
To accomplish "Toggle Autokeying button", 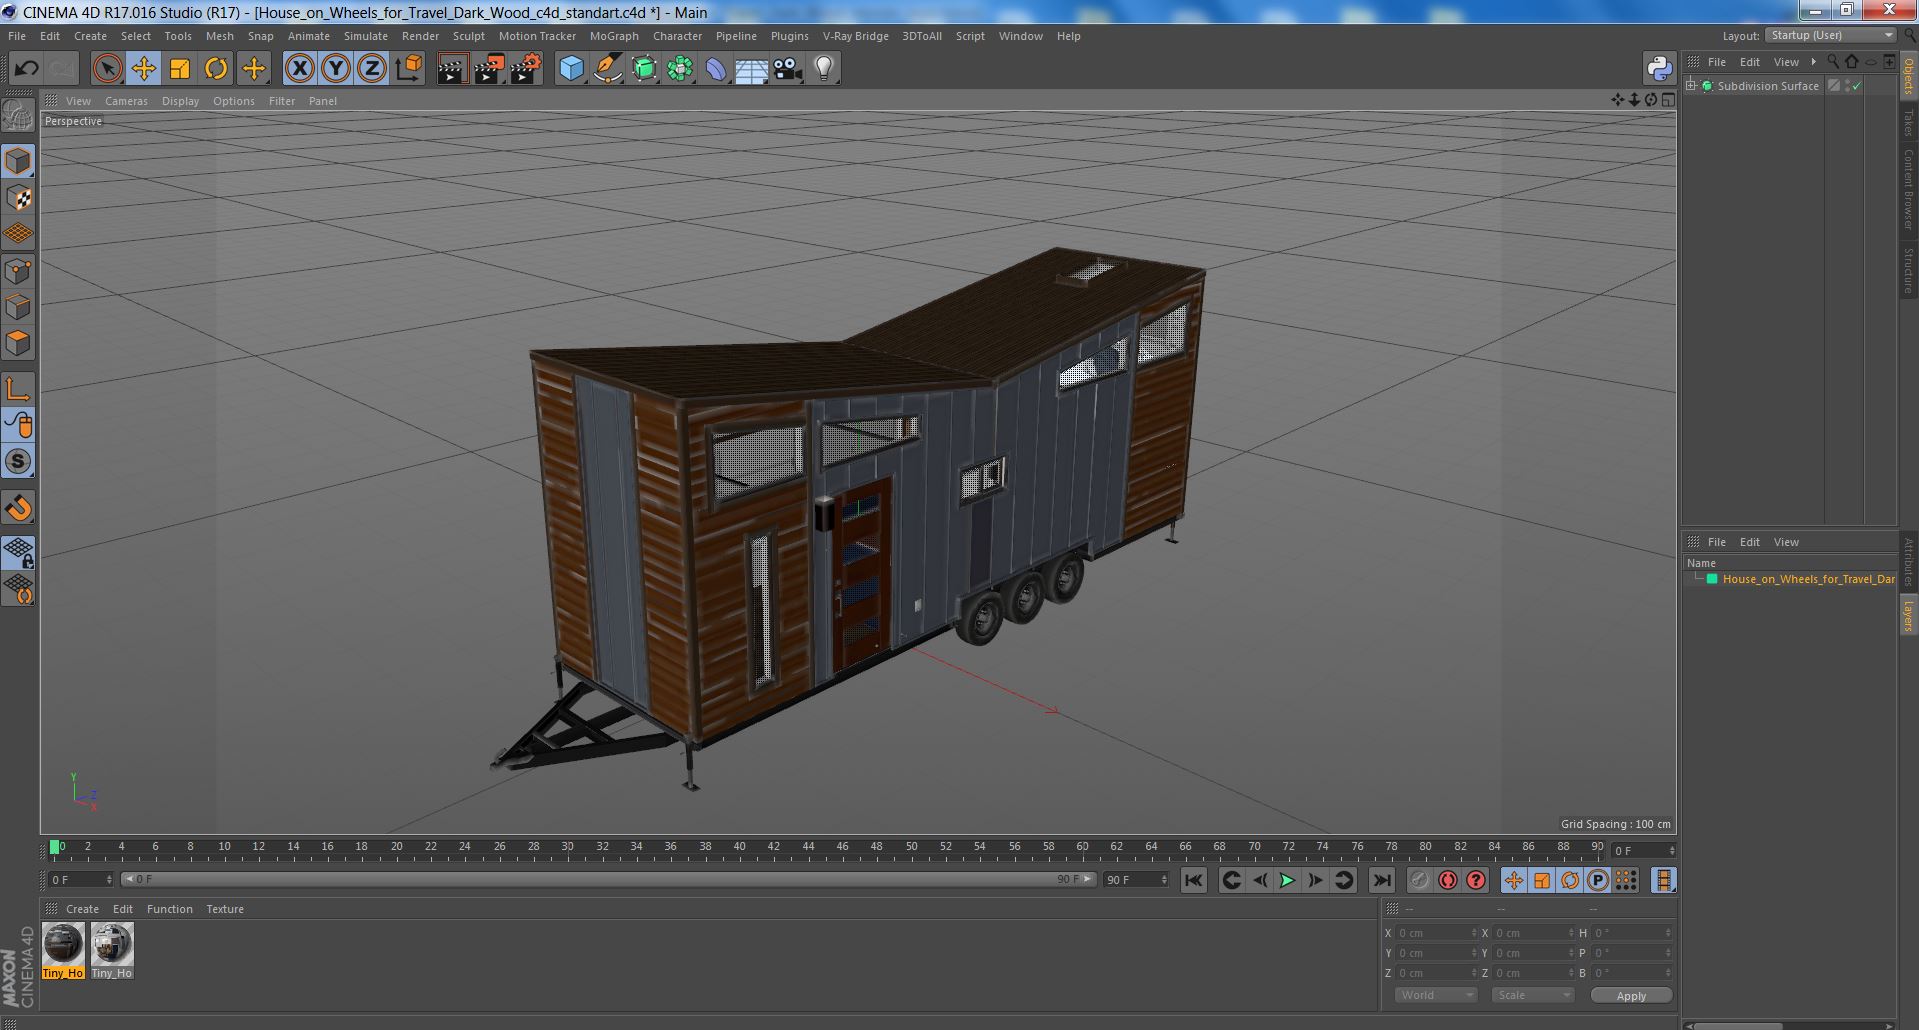I will [x=1447, y=880].
